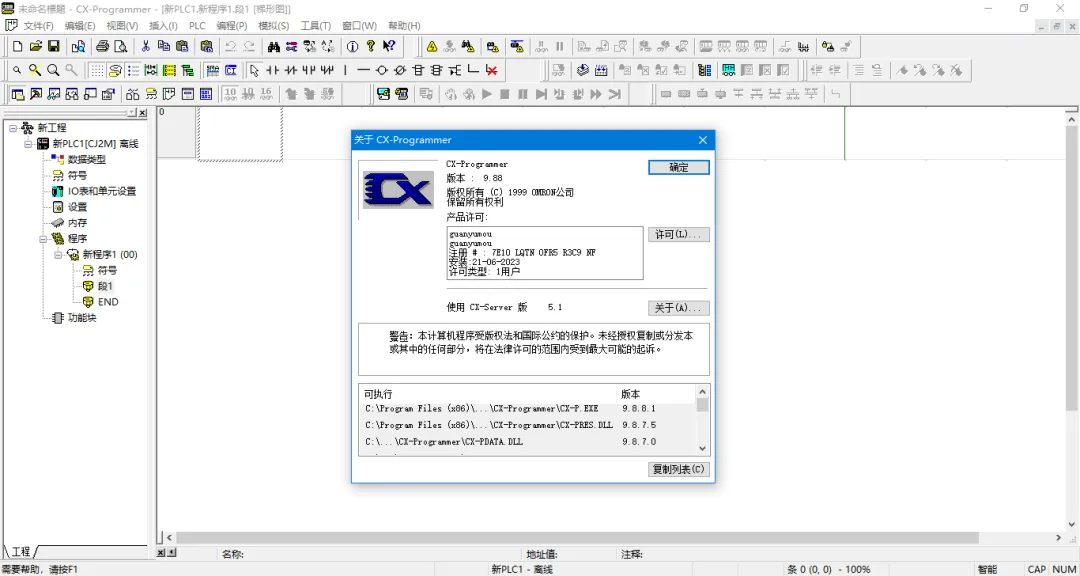The width and height of the screenshot is (1080, 576).
Task: Toggle the show rung comments button
Action: coord(115,70)
